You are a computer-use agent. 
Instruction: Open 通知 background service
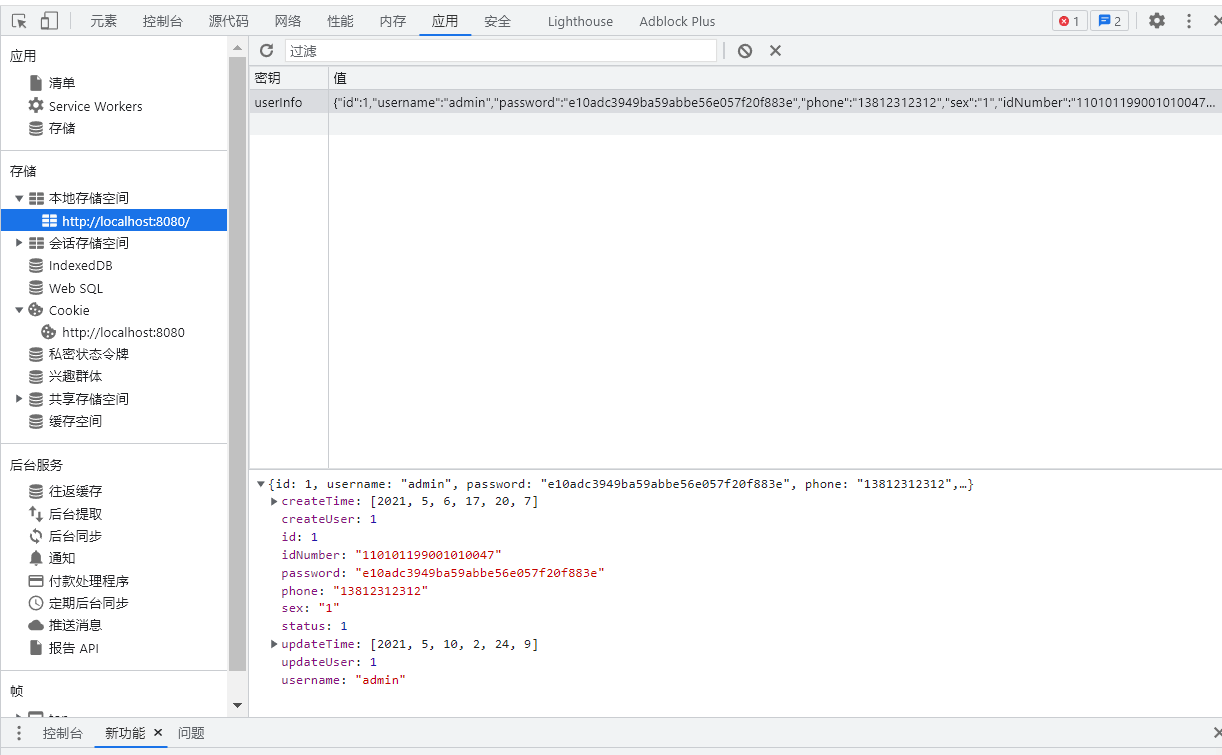[62, 558]
